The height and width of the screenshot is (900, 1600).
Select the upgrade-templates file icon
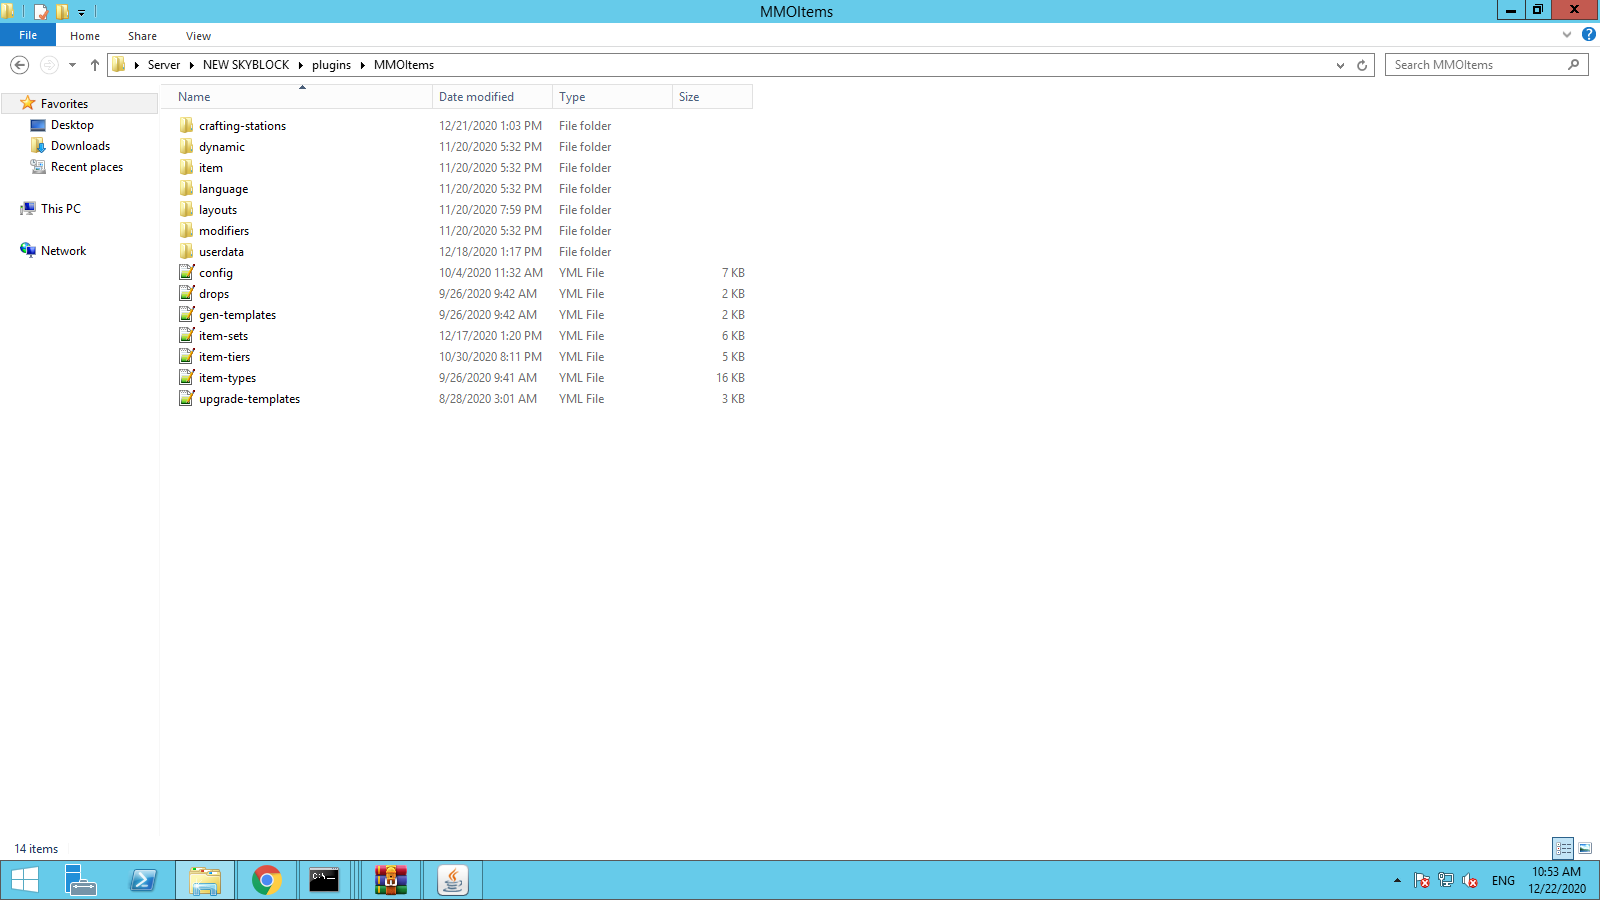coord(187,398)
